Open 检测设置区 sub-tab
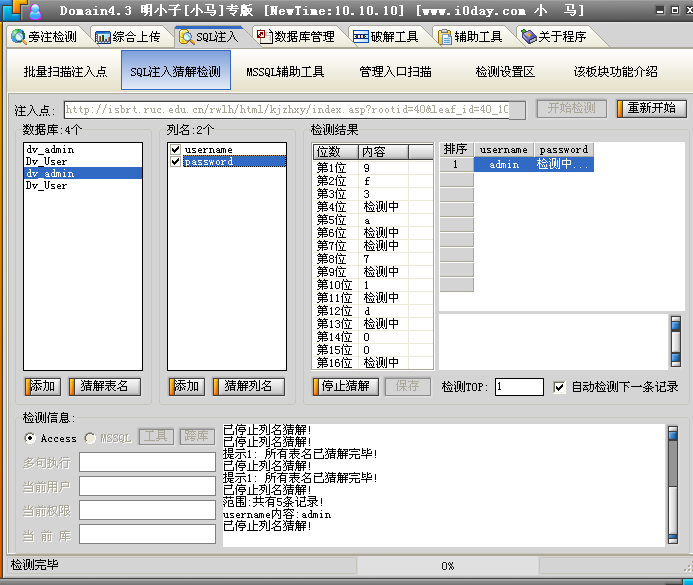Screen dimensions: 693x585 [x=505, y=71]
